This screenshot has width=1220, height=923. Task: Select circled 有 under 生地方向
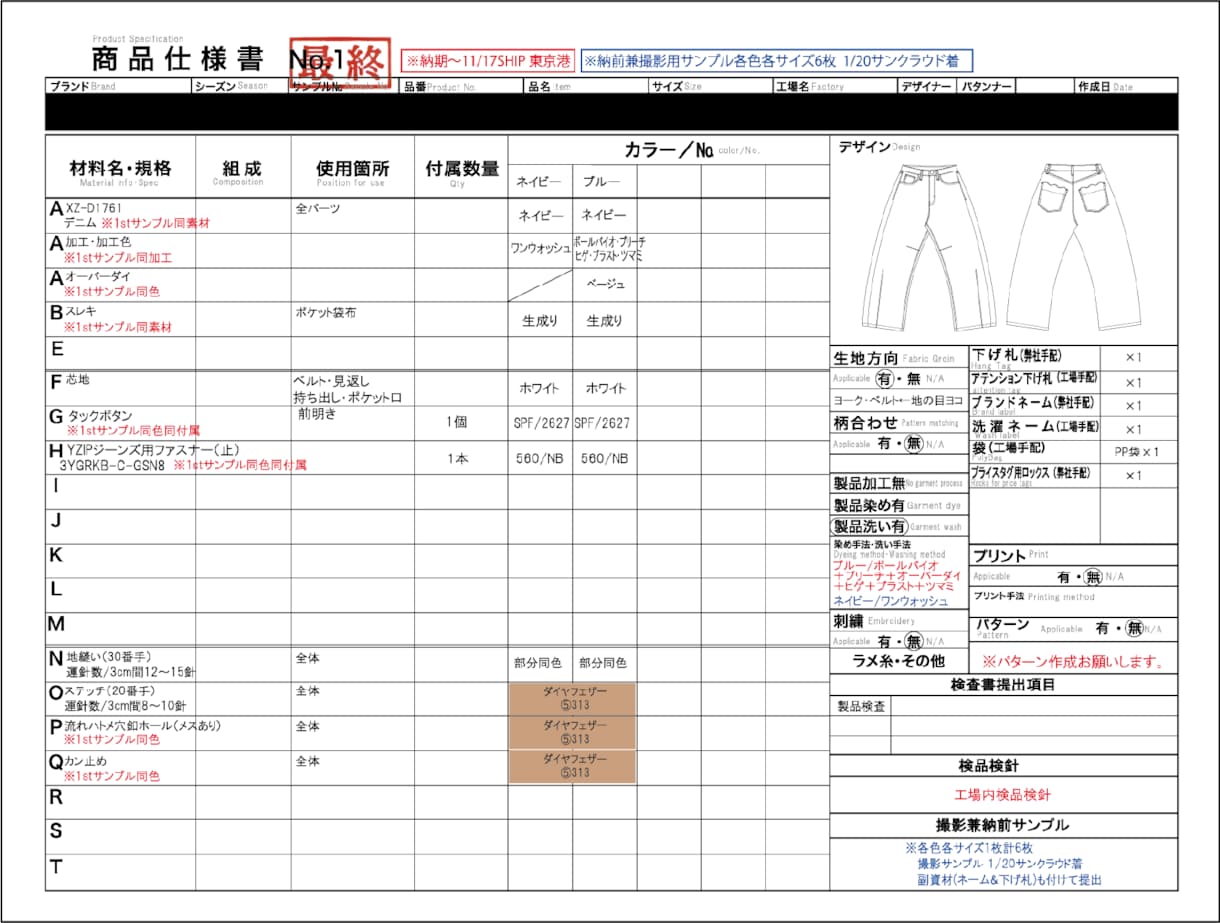[x=884, y=380]
